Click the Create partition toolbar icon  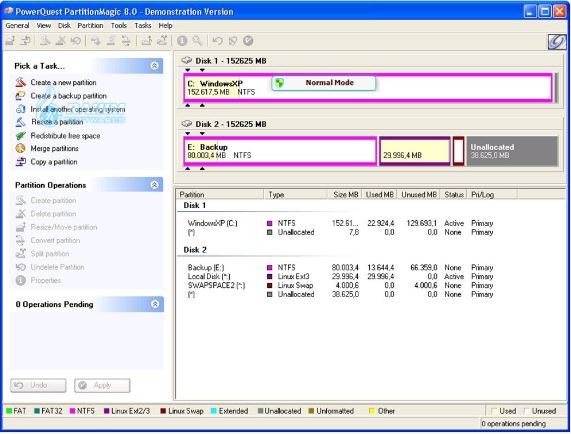pyautogui.click(x=45, y=41)
